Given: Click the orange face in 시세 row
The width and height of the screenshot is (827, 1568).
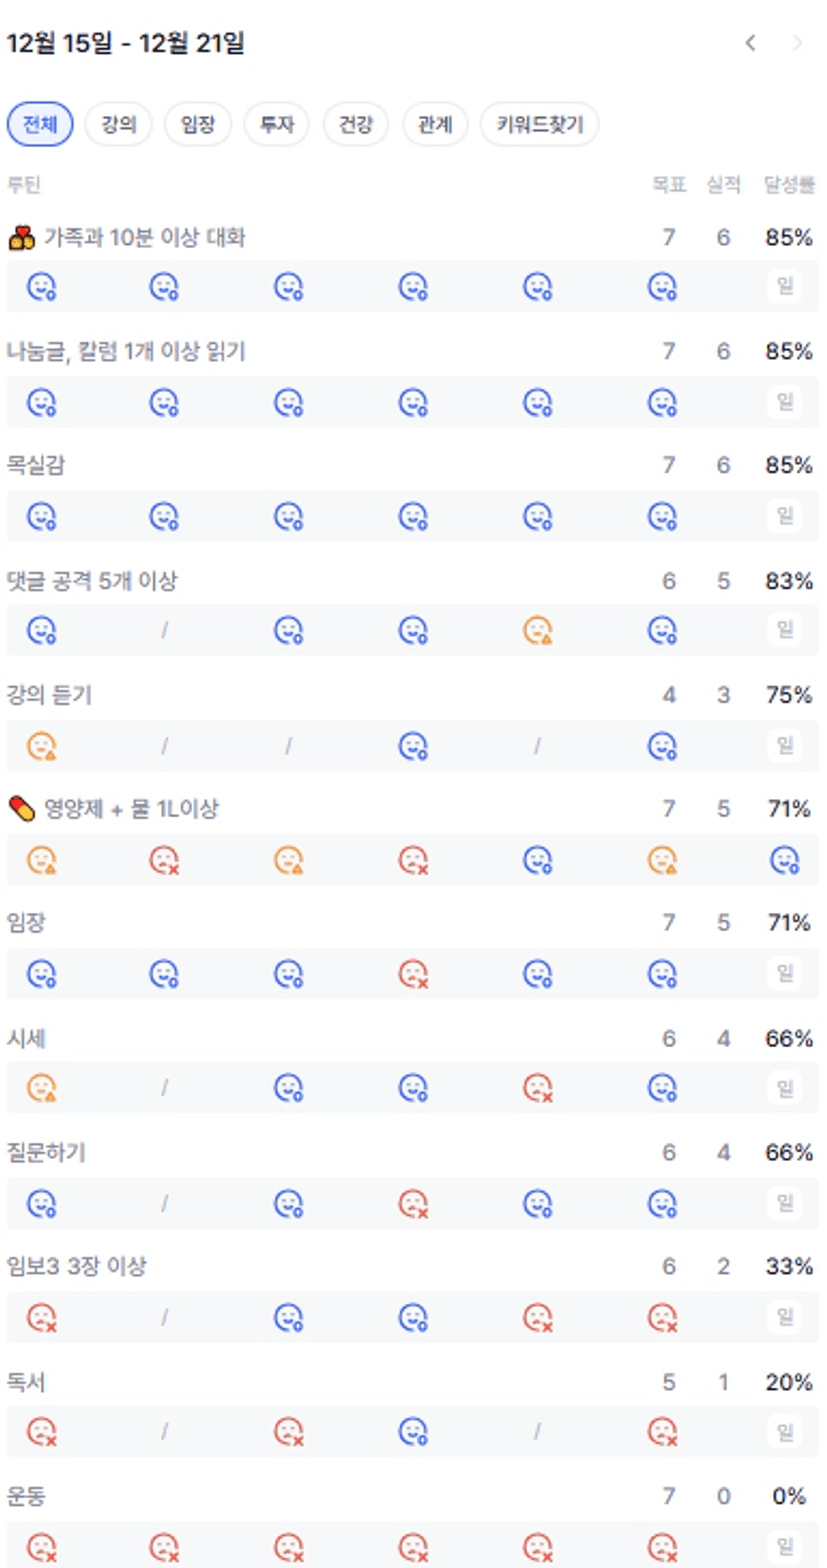Looking at the screenshot, I should [41, 1087].
